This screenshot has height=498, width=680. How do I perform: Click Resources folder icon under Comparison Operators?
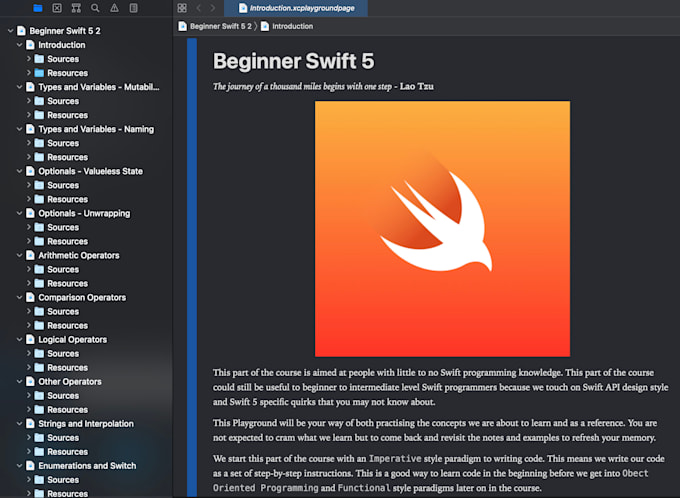pyautogui.click(x=39, y=325)
